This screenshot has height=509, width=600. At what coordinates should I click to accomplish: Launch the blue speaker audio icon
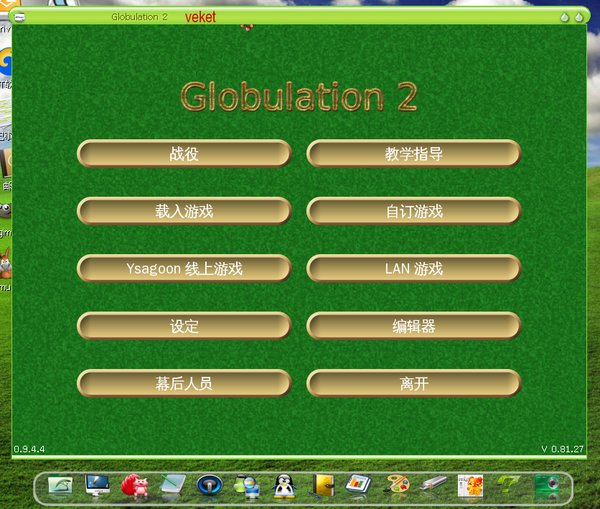pyautogui.click(x=209, y=485)
